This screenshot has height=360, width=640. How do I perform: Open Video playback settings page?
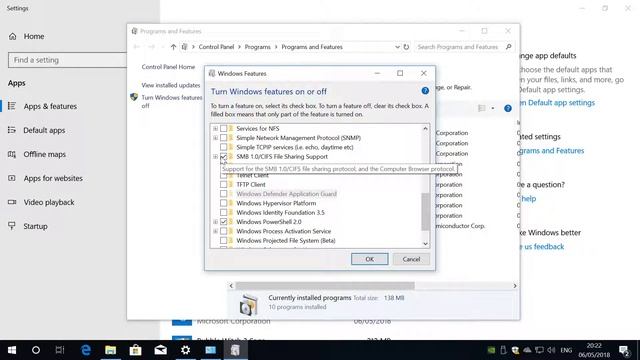tap(49, 202)
